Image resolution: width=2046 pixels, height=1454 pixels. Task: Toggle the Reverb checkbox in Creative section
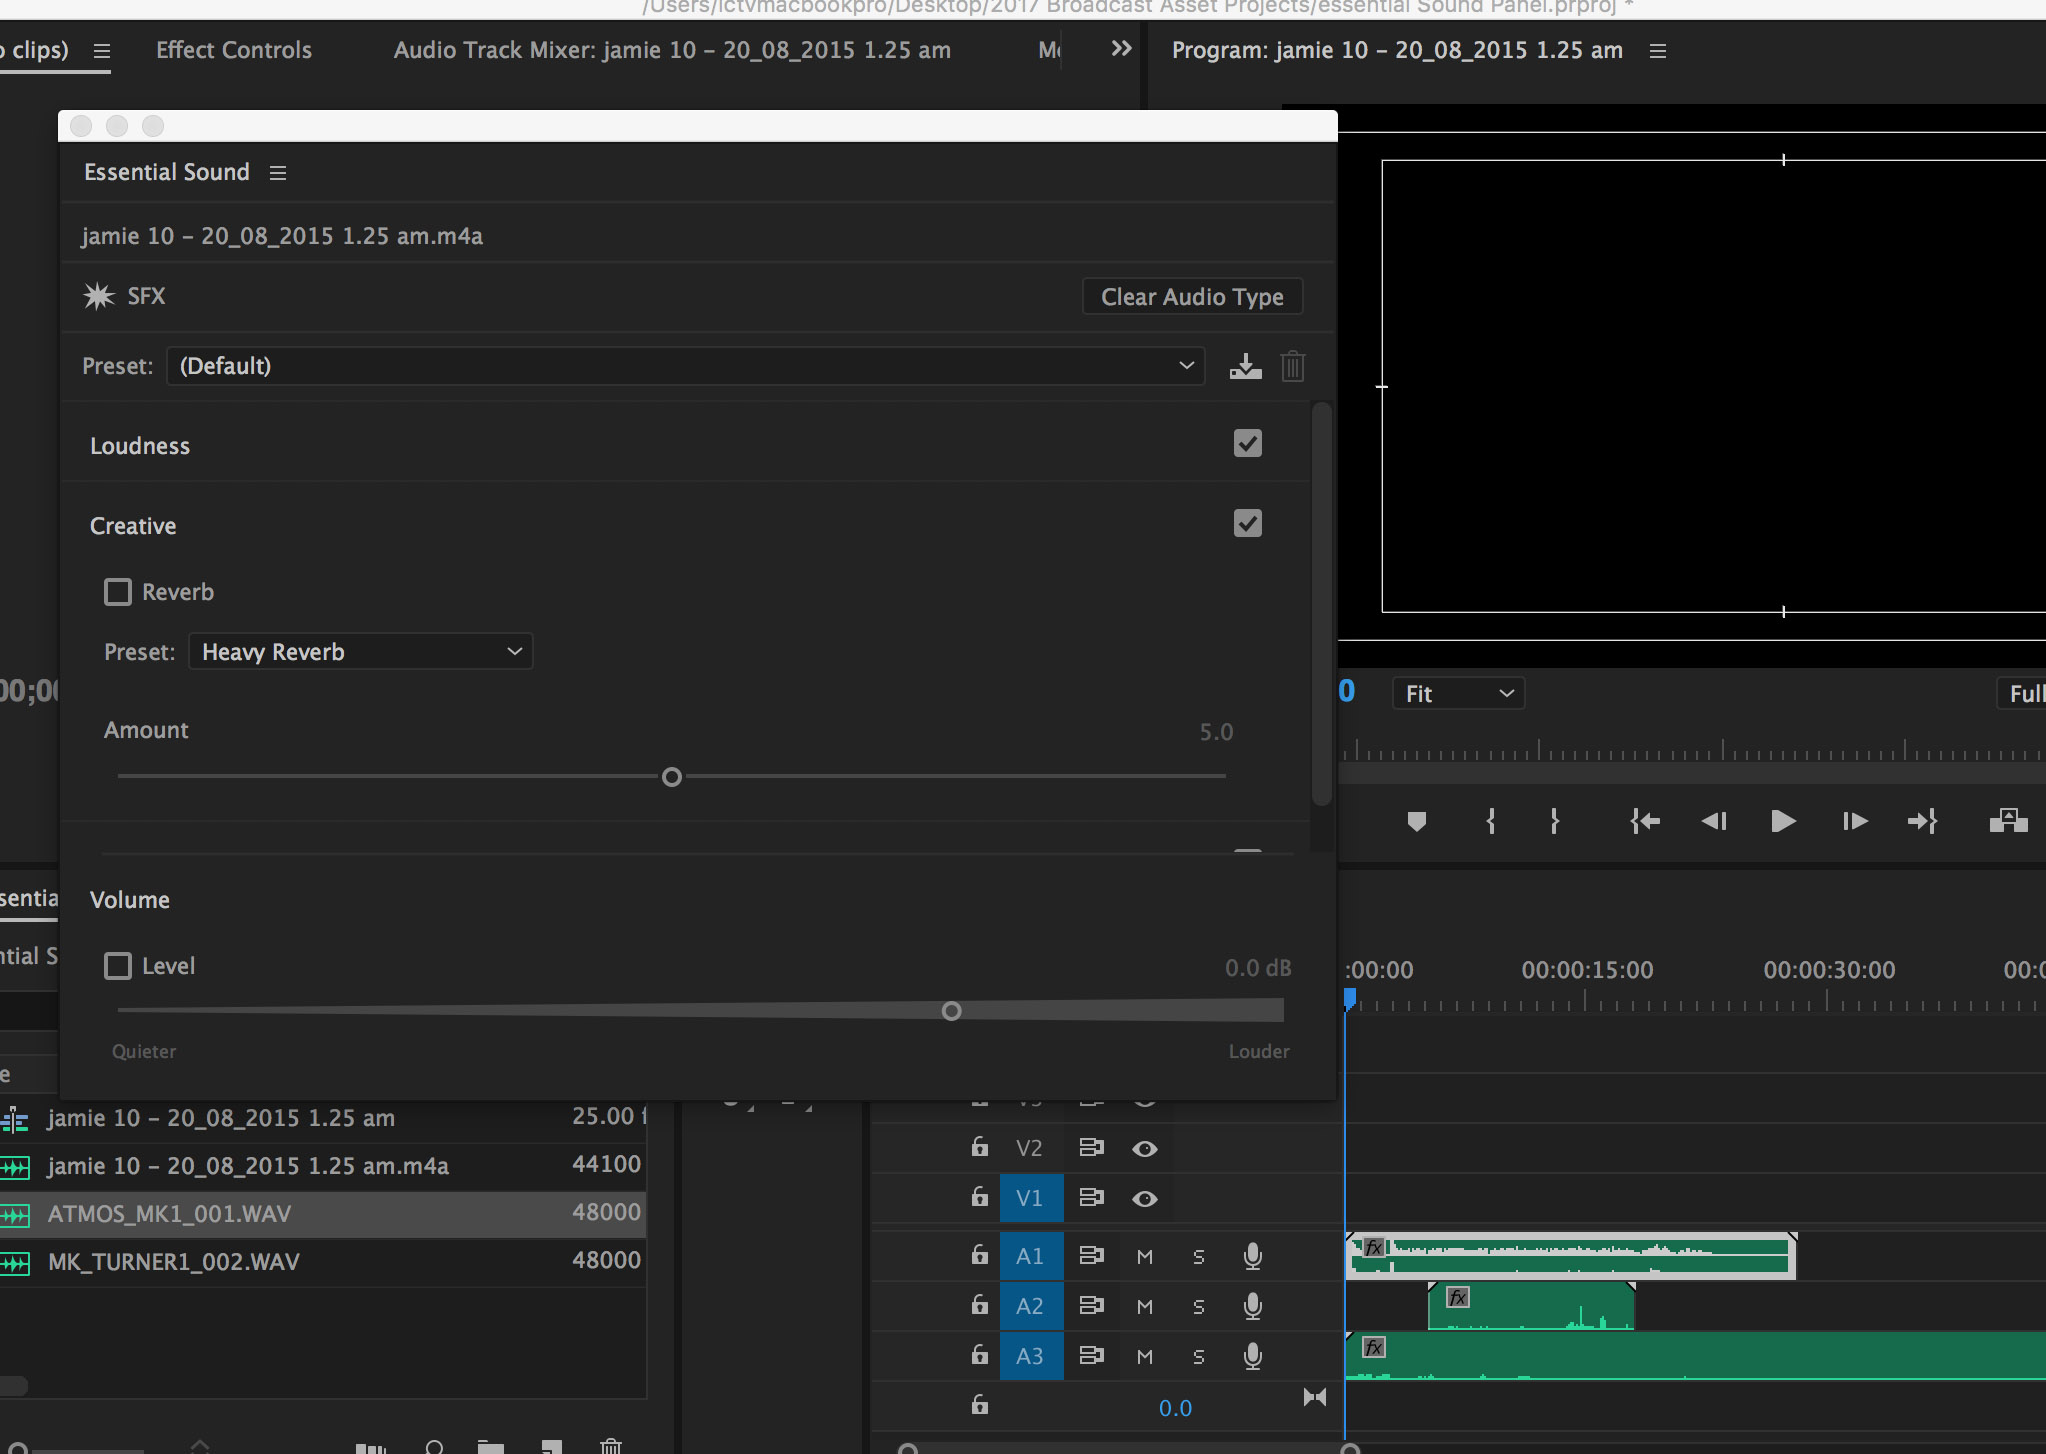pyautogui.click(x=120, y=592)
